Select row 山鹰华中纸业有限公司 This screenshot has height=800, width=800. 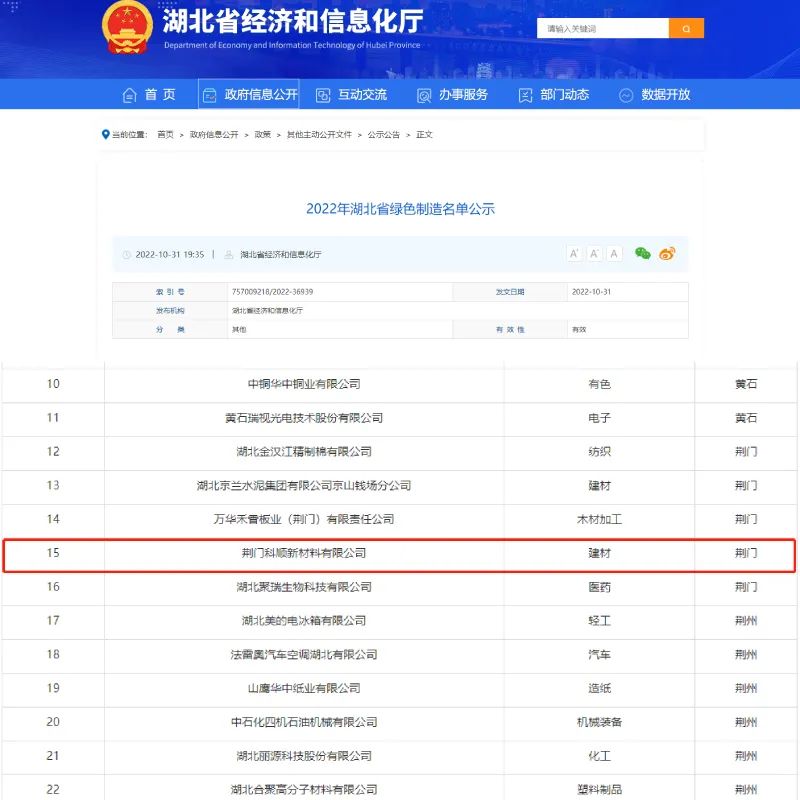point(399,688)
